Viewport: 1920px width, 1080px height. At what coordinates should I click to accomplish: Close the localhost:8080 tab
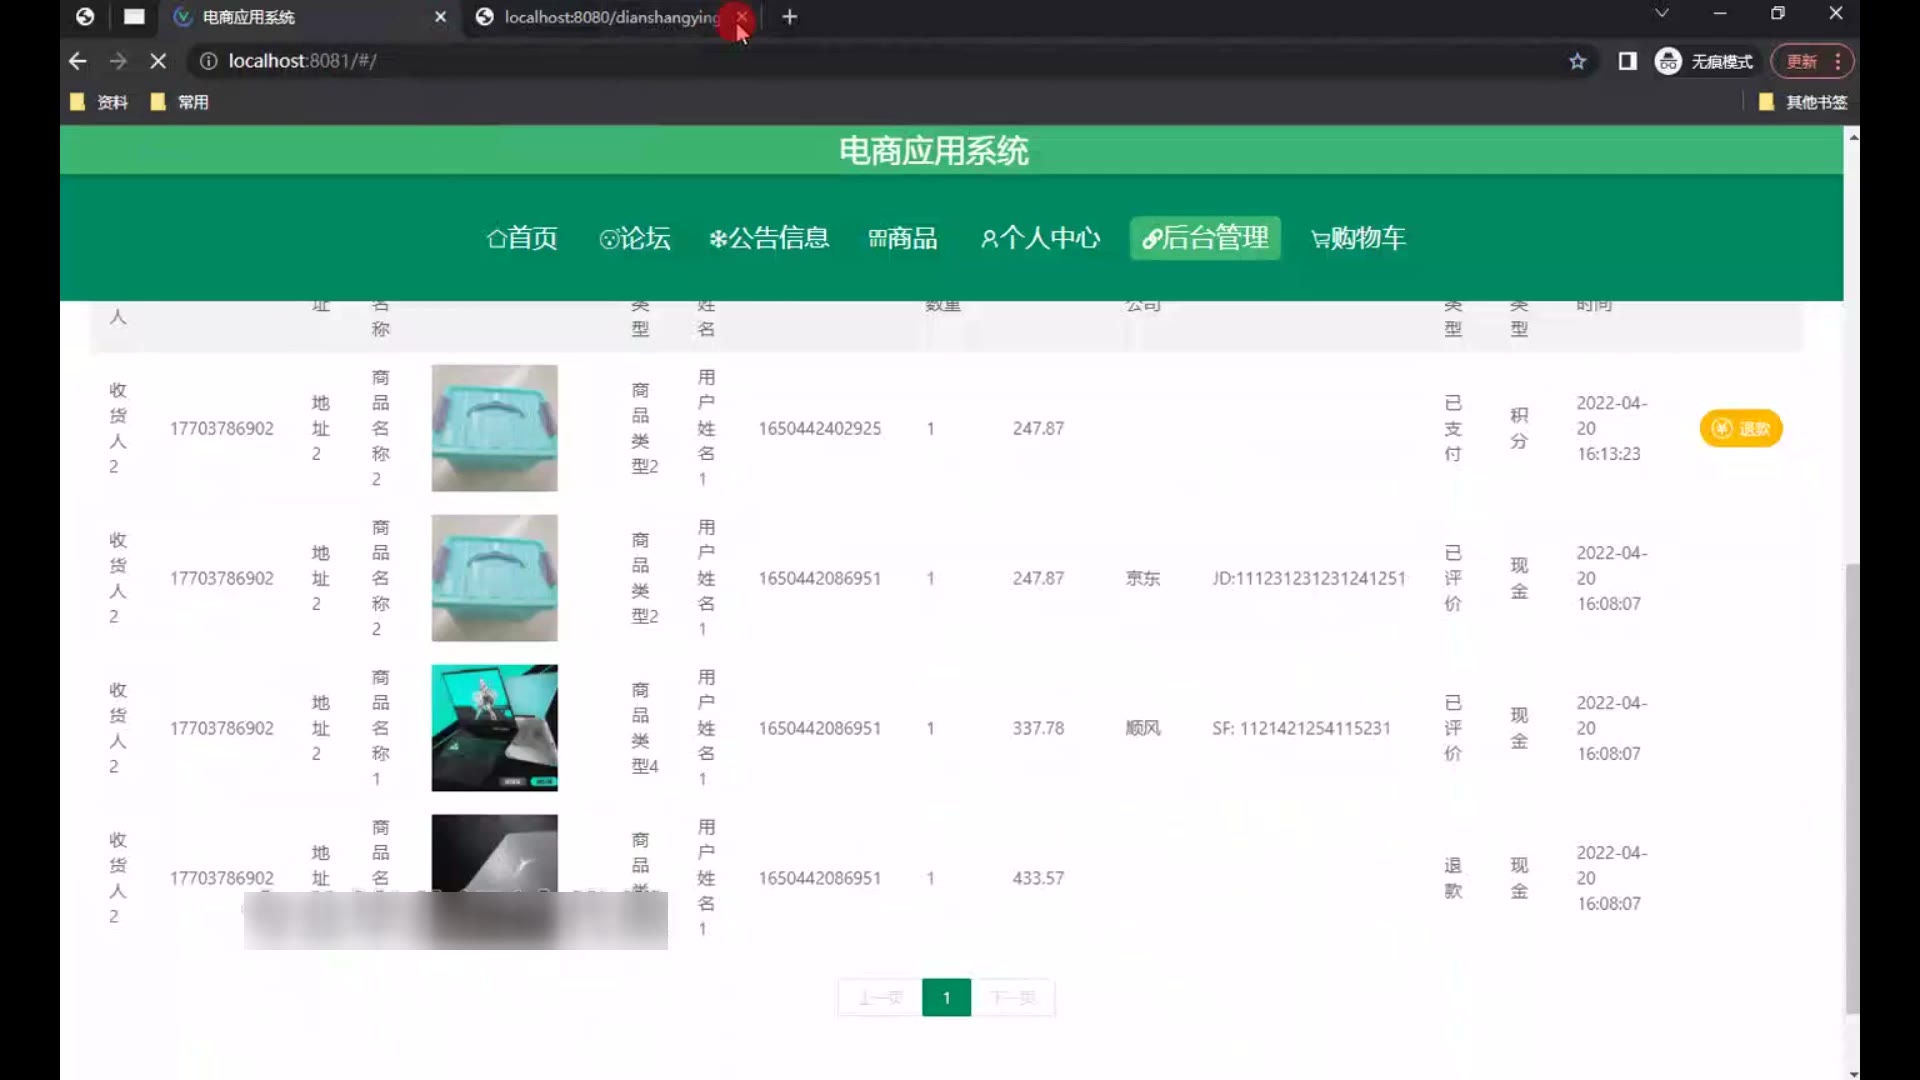click(x=741, y=17)
